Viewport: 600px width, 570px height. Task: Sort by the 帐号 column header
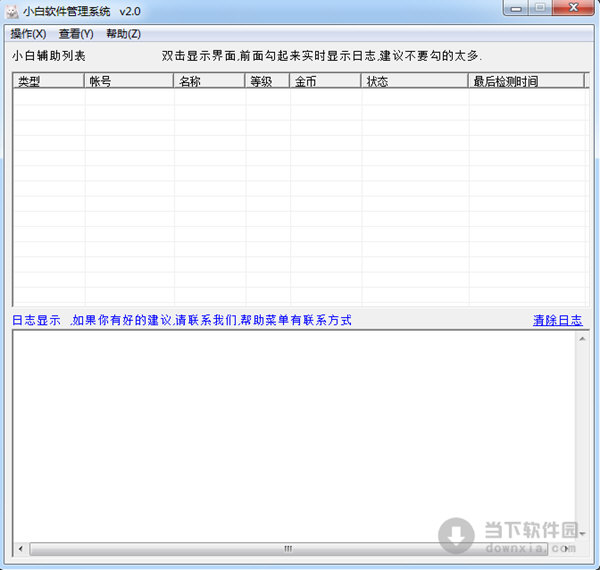pyautogui.click(x=129, y=81)
